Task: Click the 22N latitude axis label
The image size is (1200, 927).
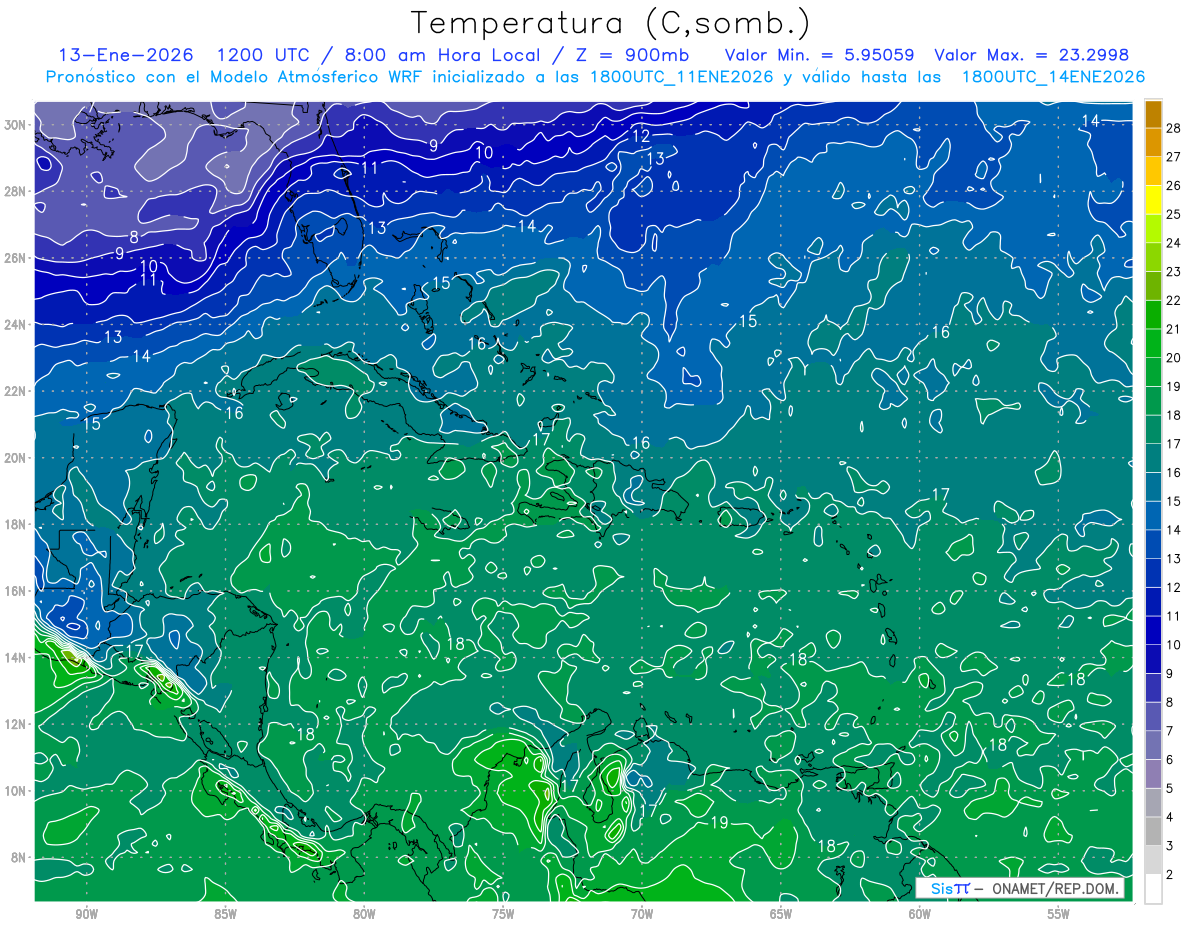Action: (x=17, y=391)
